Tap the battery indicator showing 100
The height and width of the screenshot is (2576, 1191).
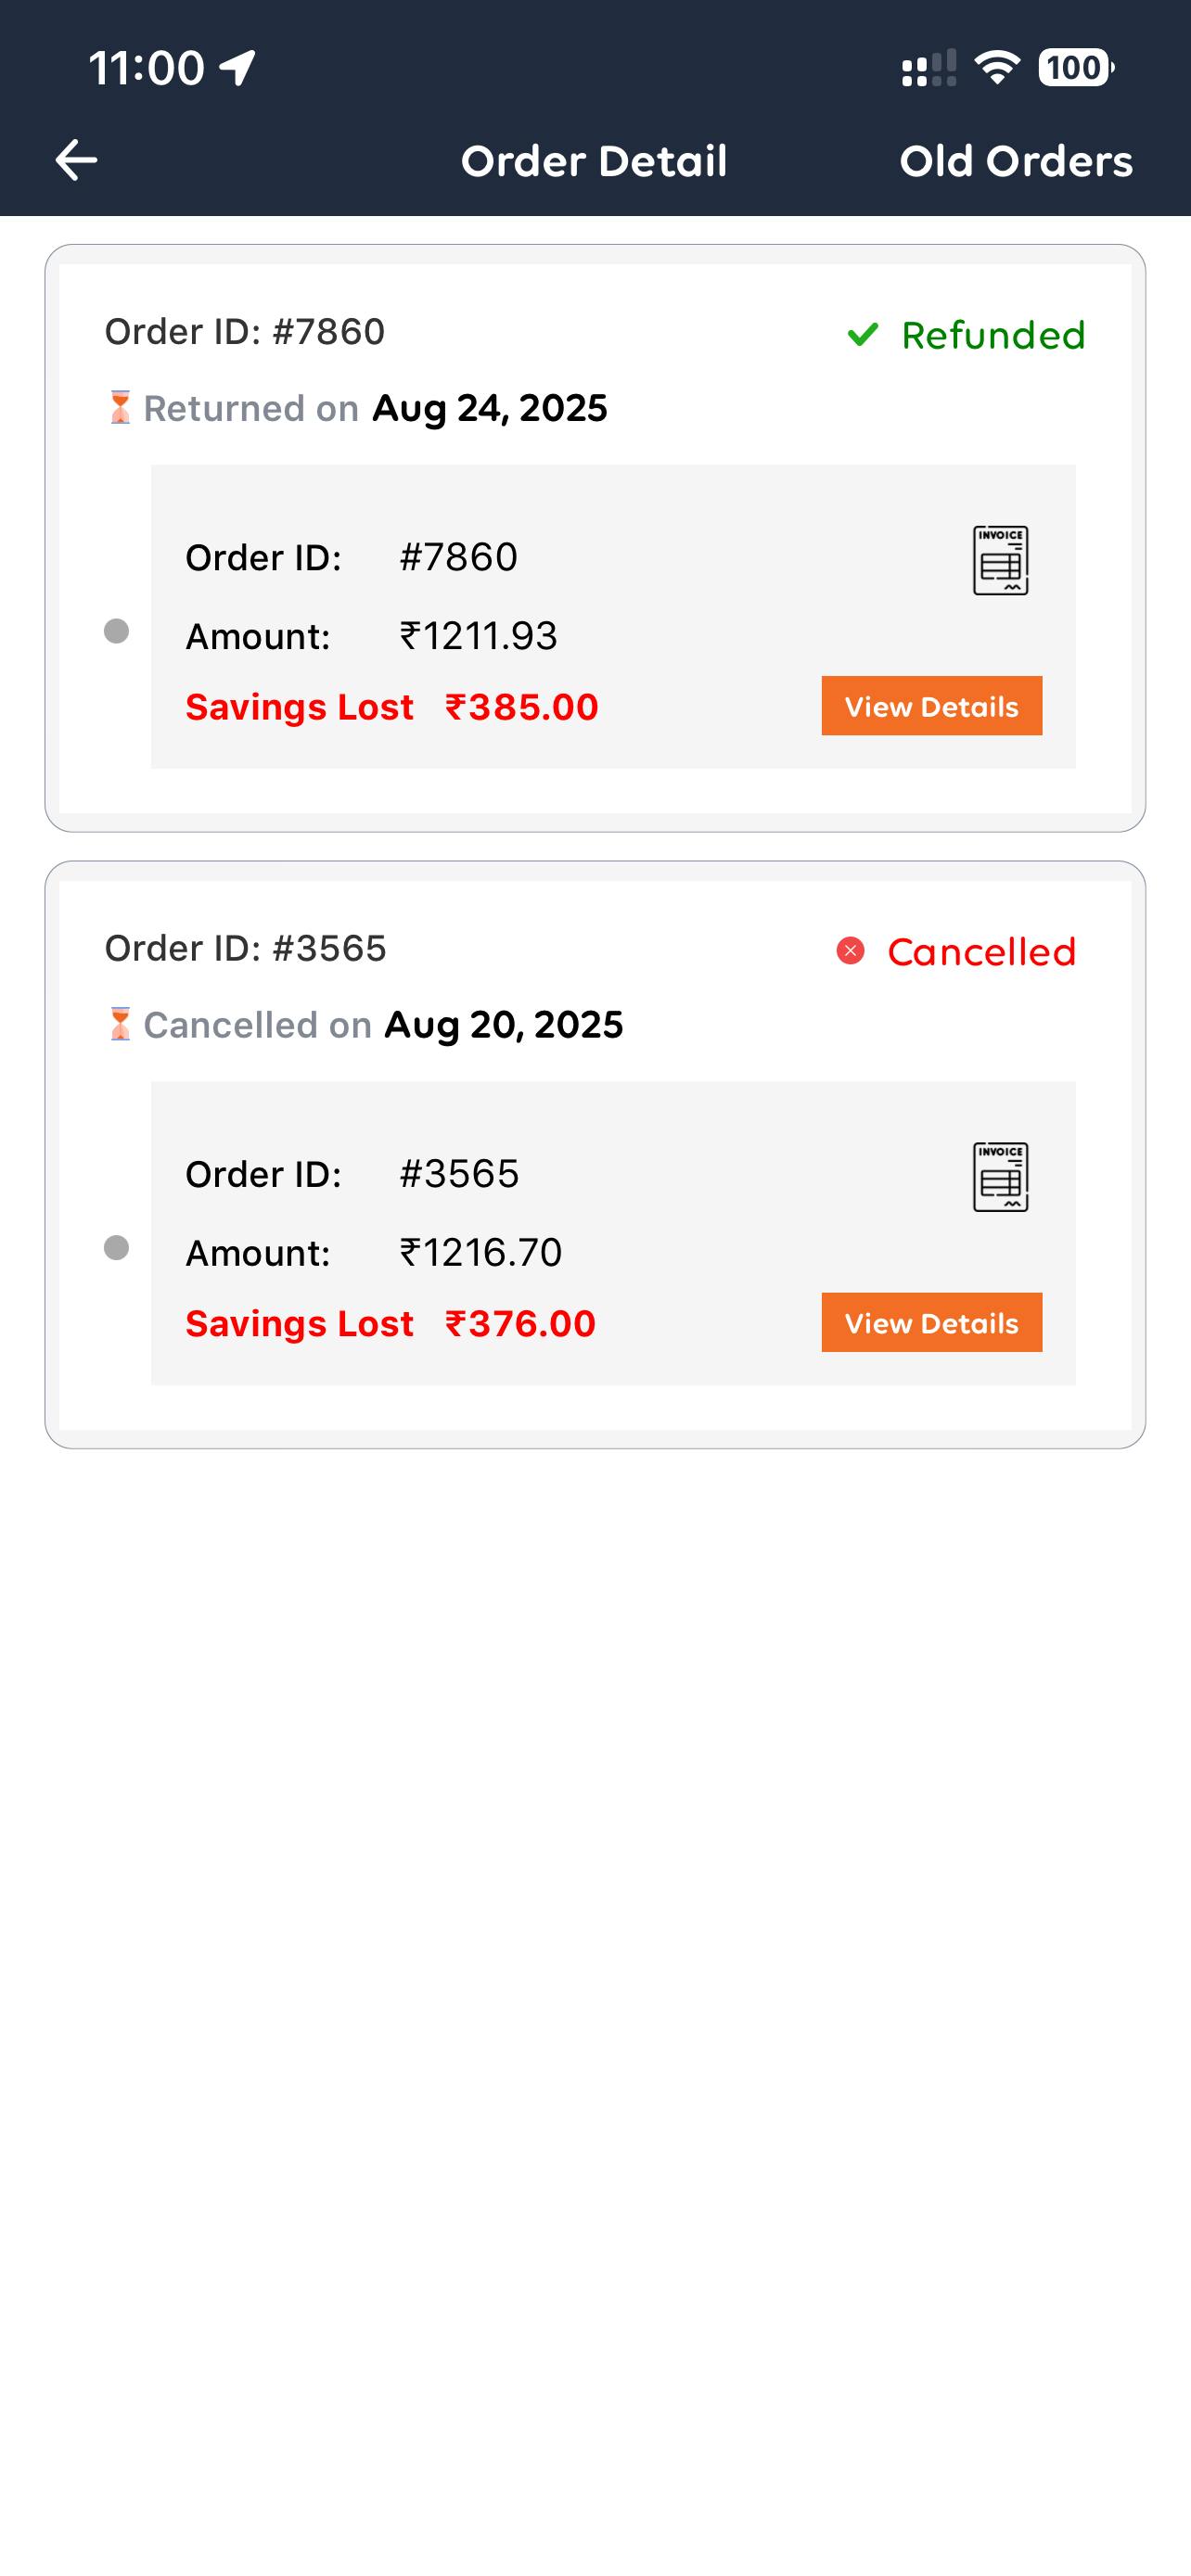tap(1075, 68)
